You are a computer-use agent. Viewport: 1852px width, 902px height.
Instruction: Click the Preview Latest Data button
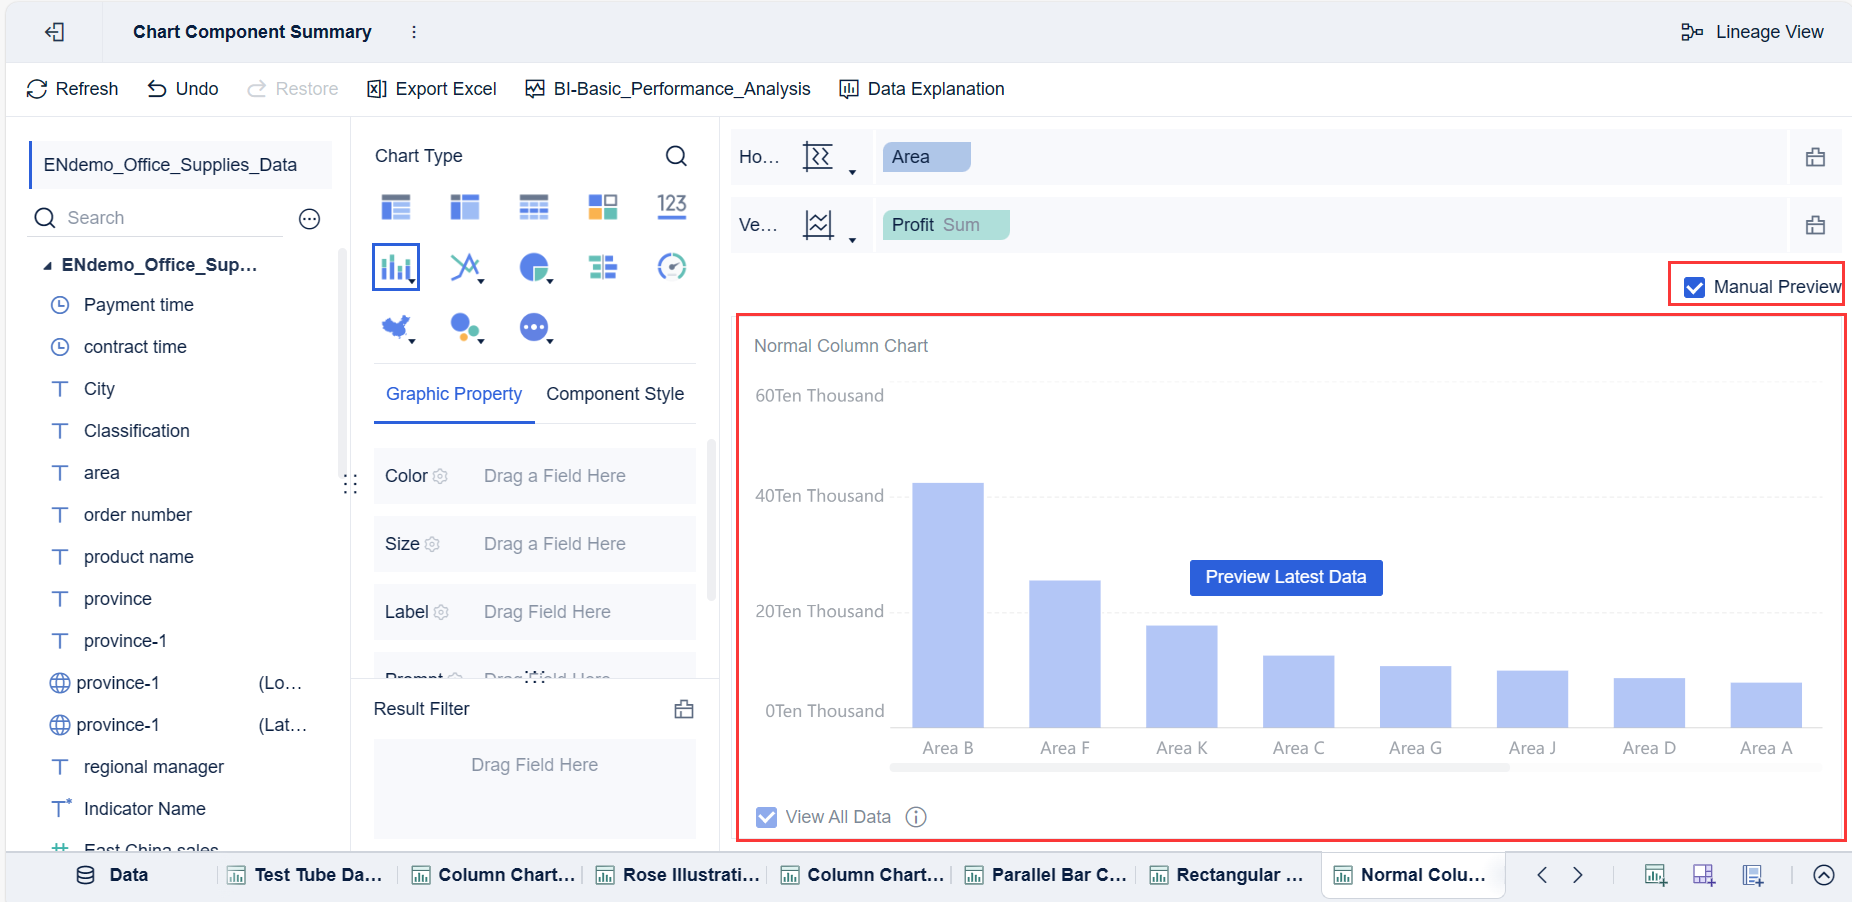click(1286, 577)
